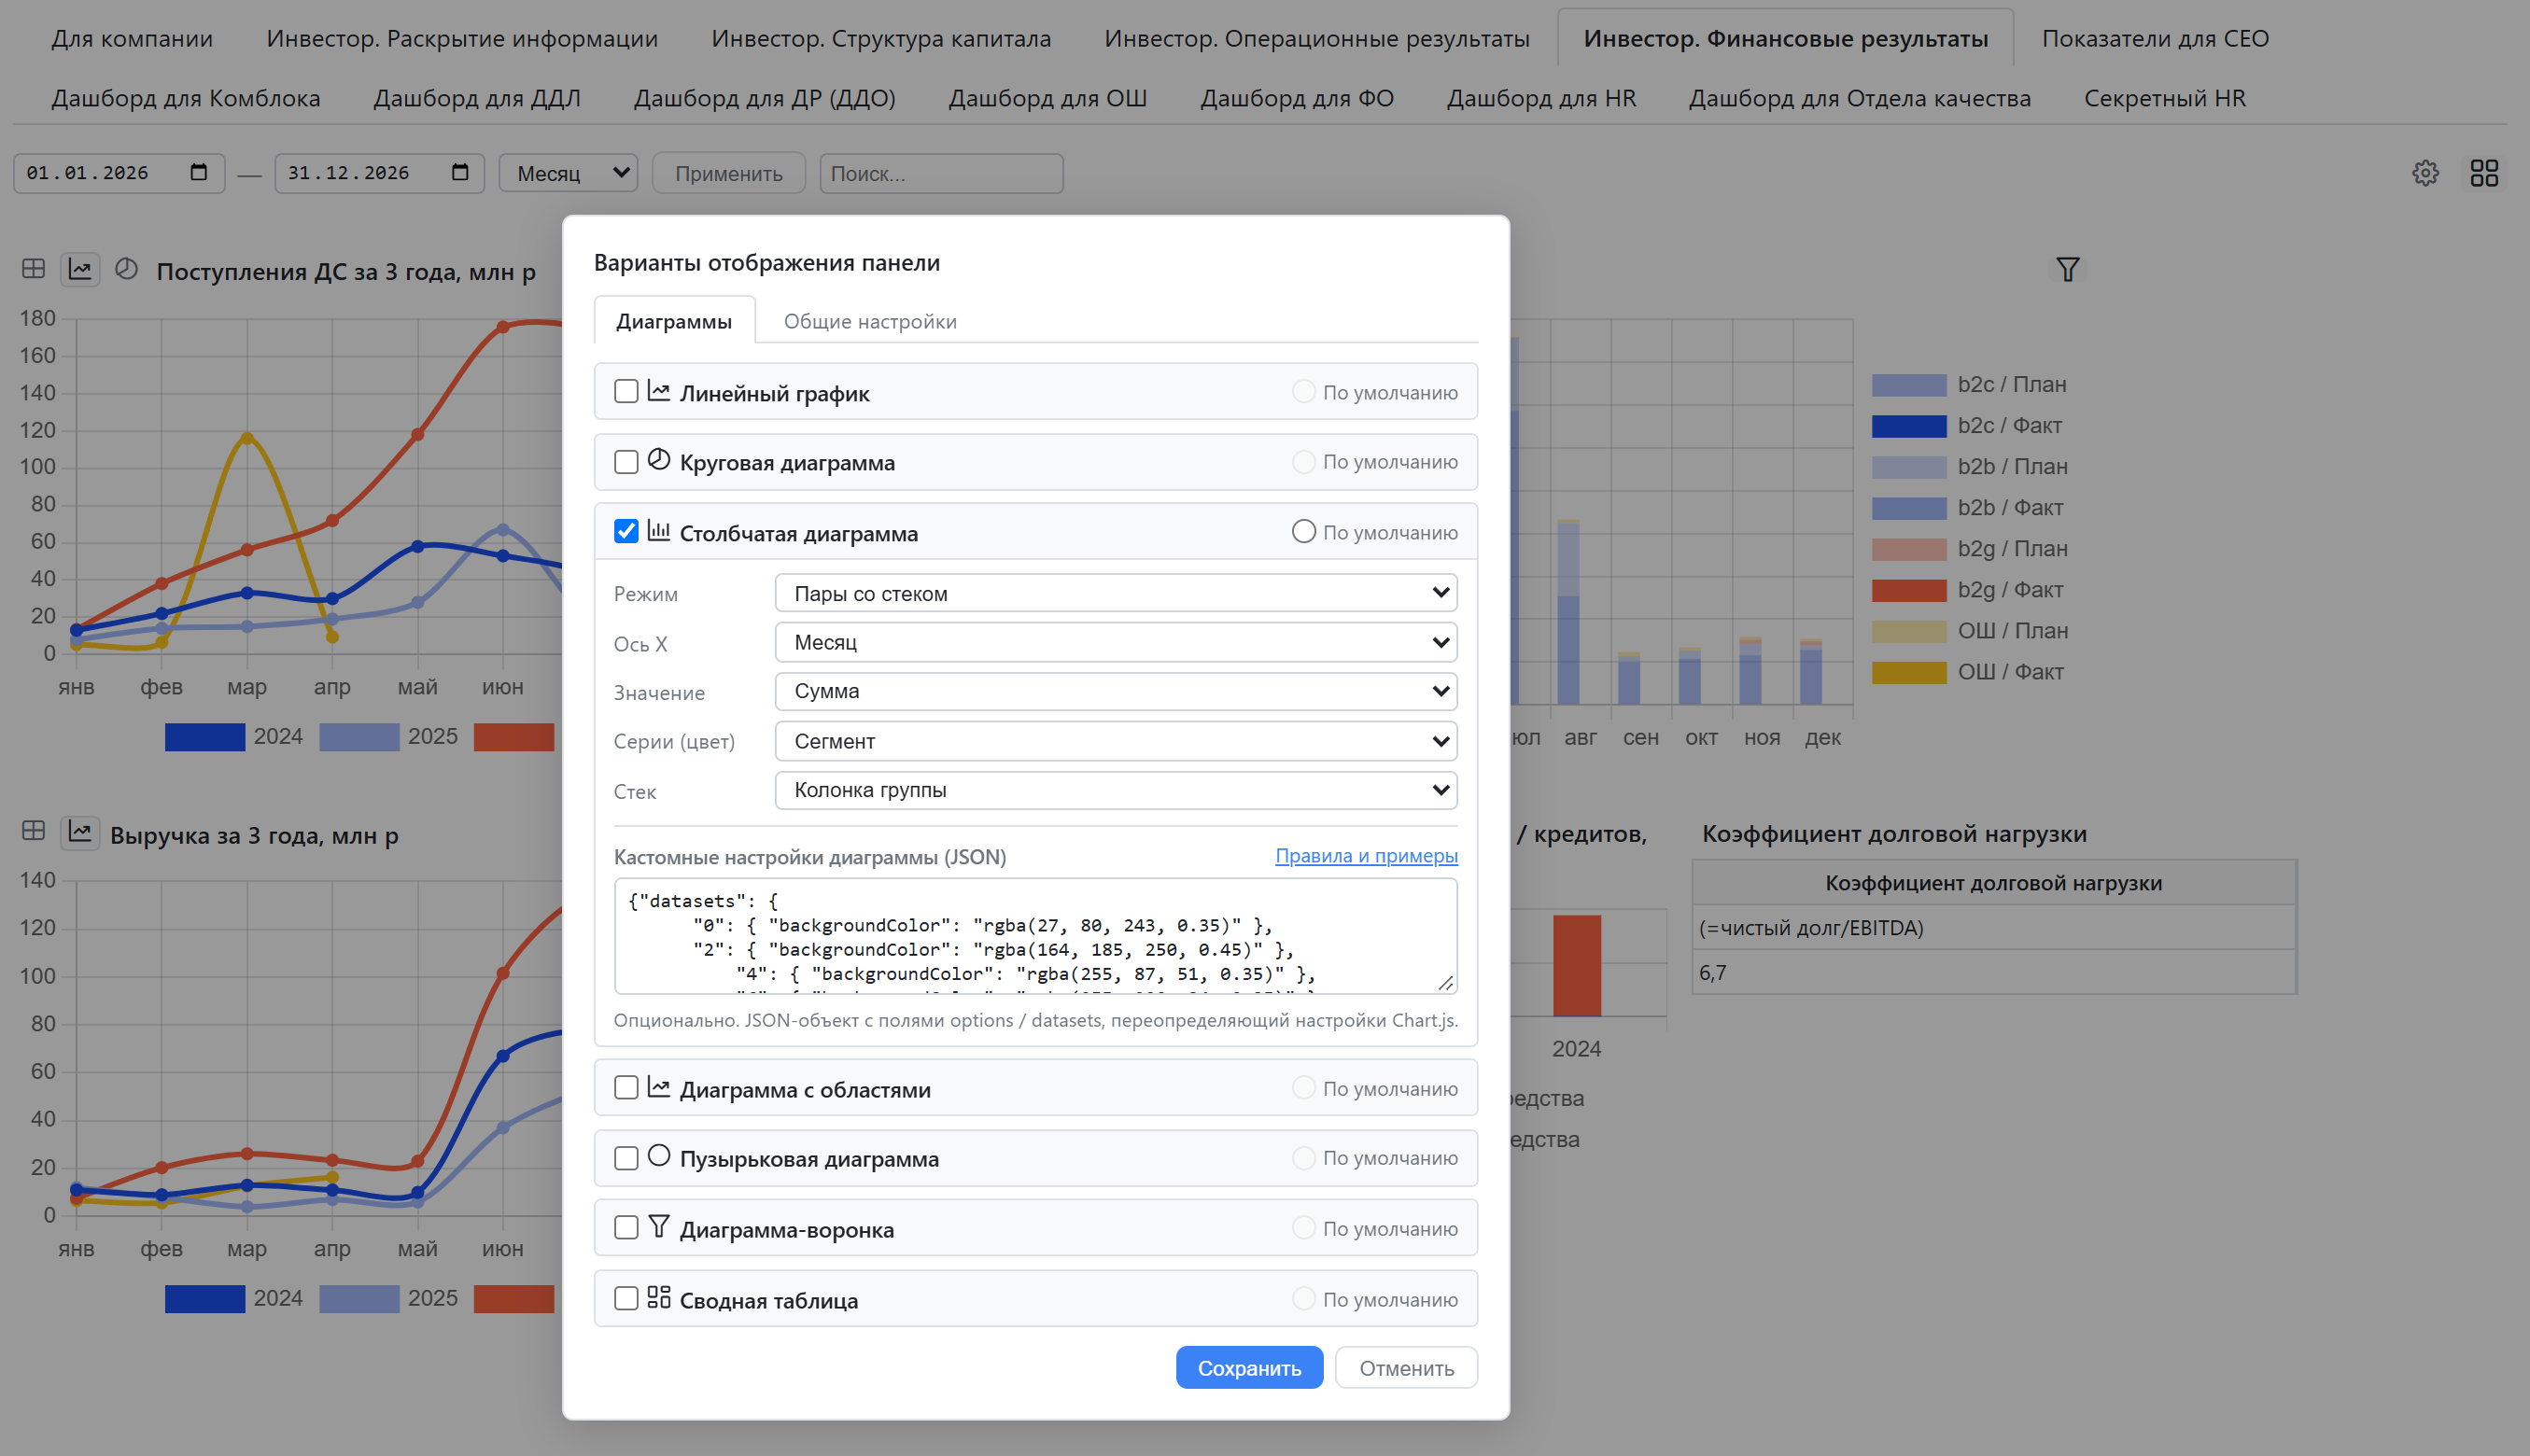Image resolution: width=2530 pixels, height=1456 pixels.
Task: Enable the Диаграмма с областями checkbox
Action: (626, 1088)
